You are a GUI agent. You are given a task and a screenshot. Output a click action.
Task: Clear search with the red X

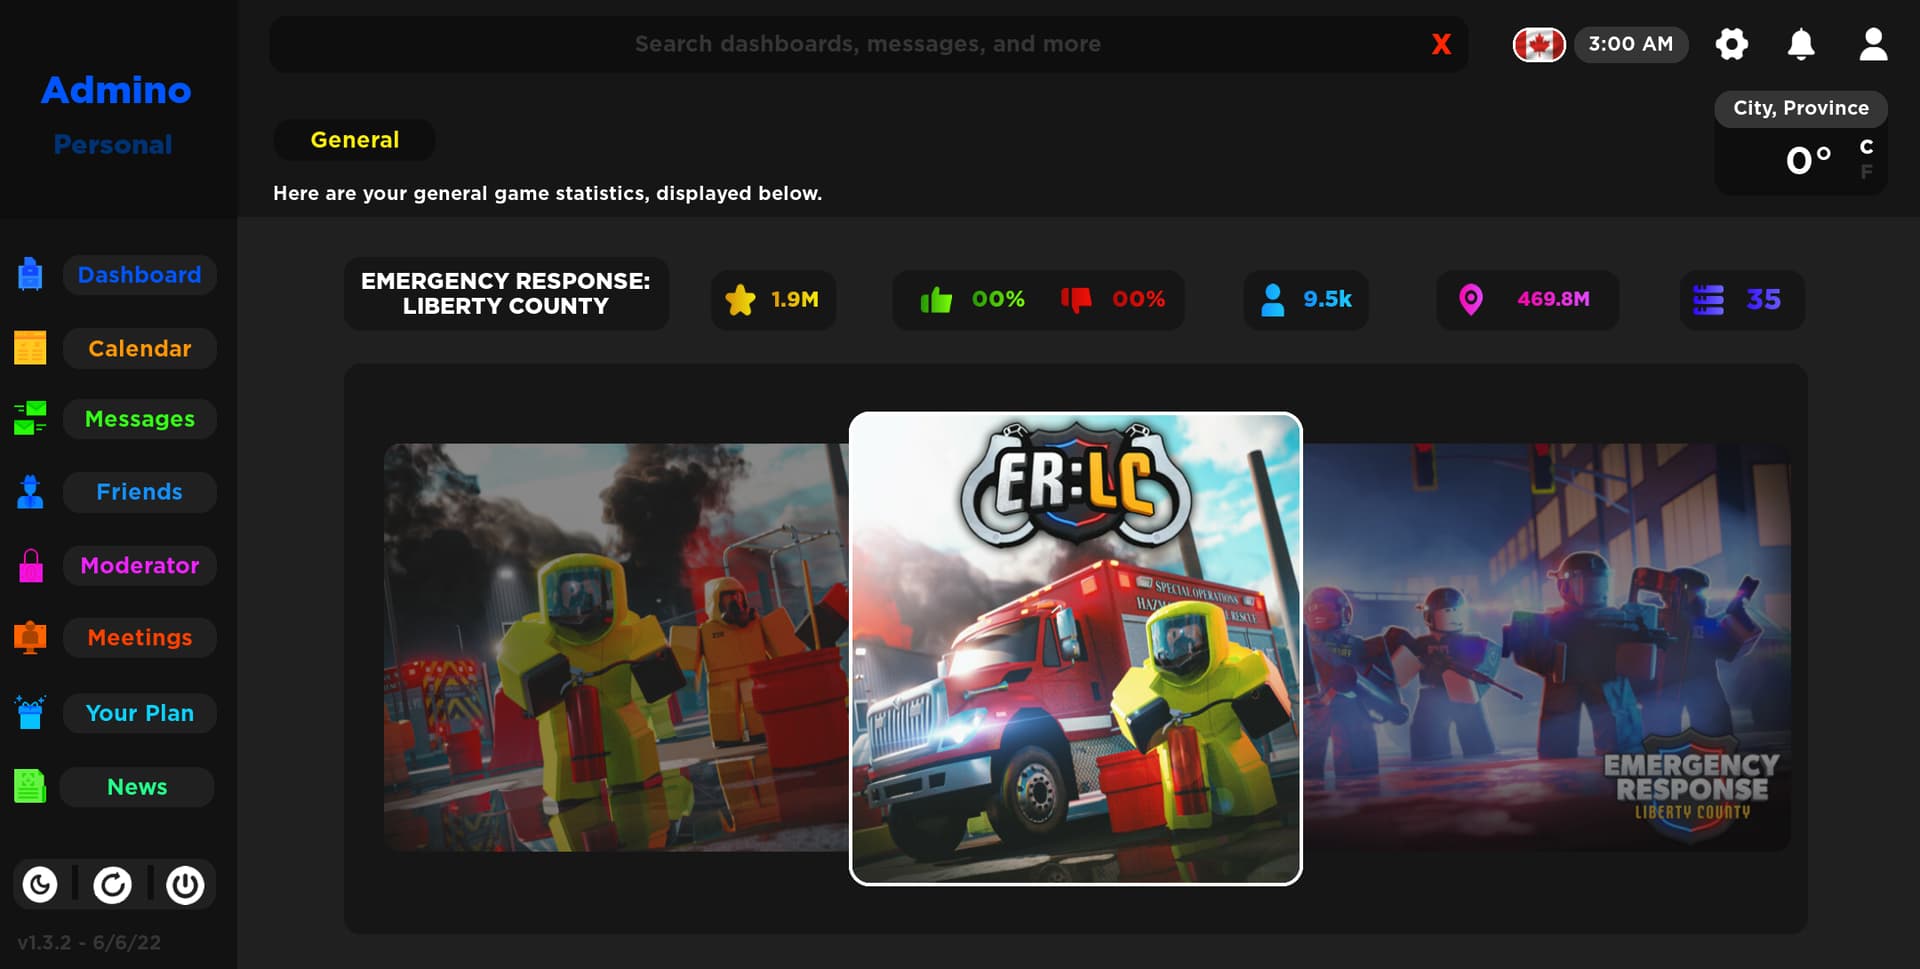(x=1441, y=44)
